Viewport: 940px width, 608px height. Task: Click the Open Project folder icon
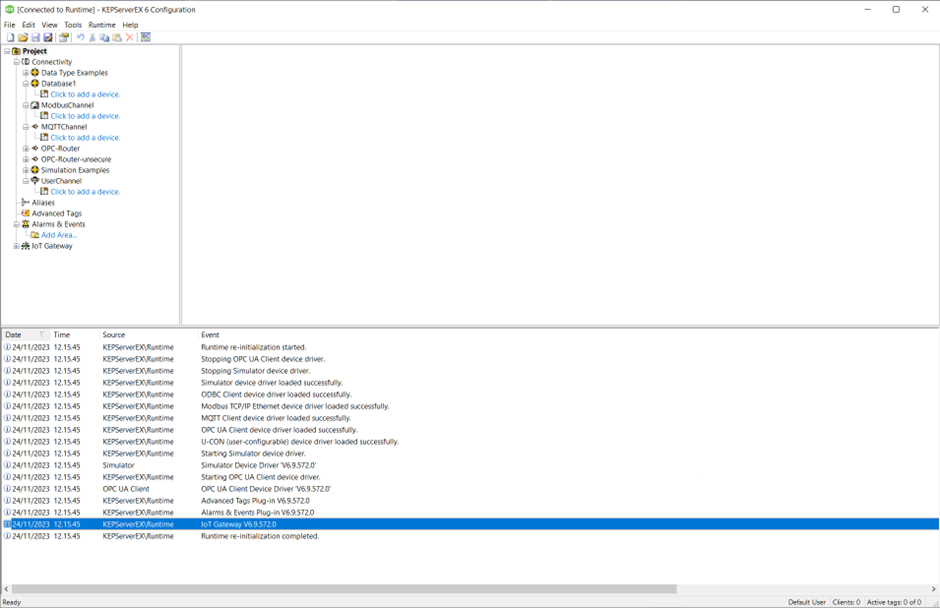23,37
